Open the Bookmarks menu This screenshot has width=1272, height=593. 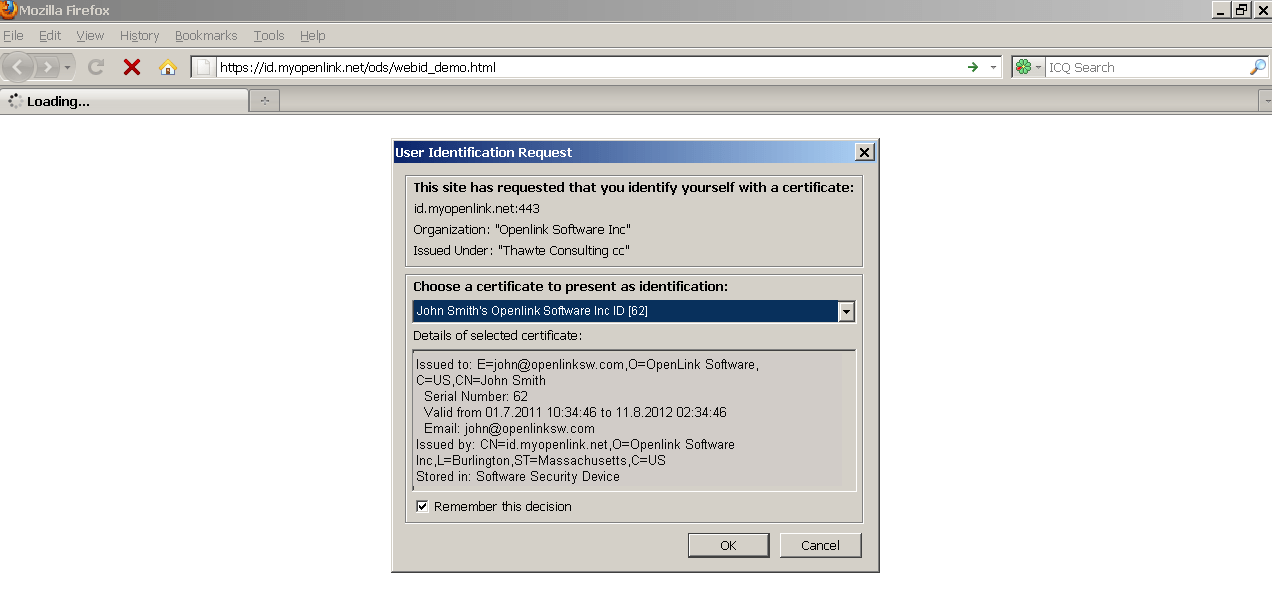click(206, 35)
